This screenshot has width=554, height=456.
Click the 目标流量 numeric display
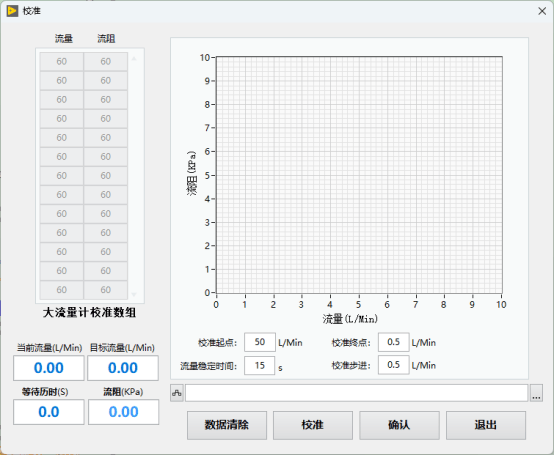(x=123, y=368)
